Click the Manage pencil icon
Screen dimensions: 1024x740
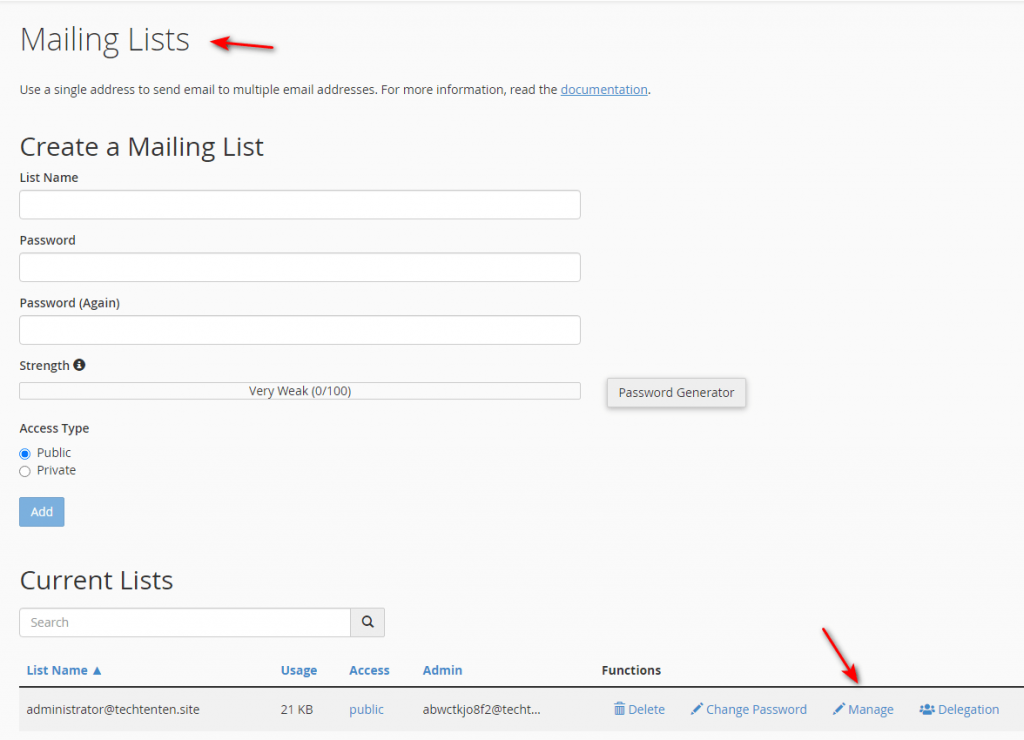click(841, 709)
